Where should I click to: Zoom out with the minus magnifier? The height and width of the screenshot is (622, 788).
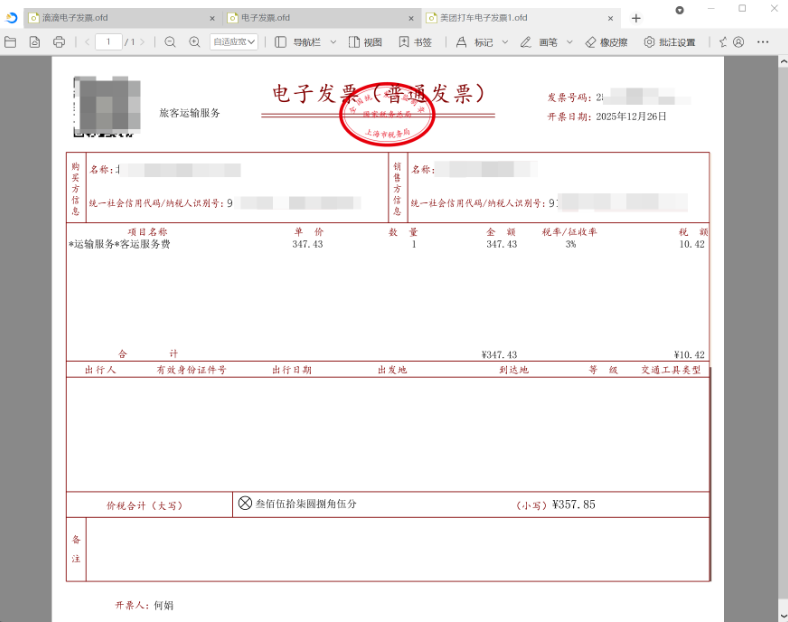170,42
